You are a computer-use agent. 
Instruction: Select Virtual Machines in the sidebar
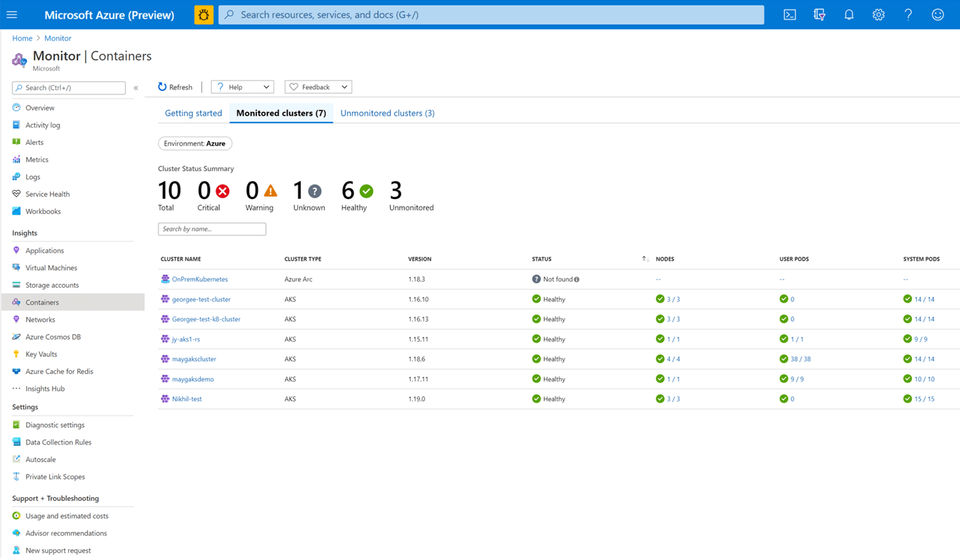pos(51,268)
